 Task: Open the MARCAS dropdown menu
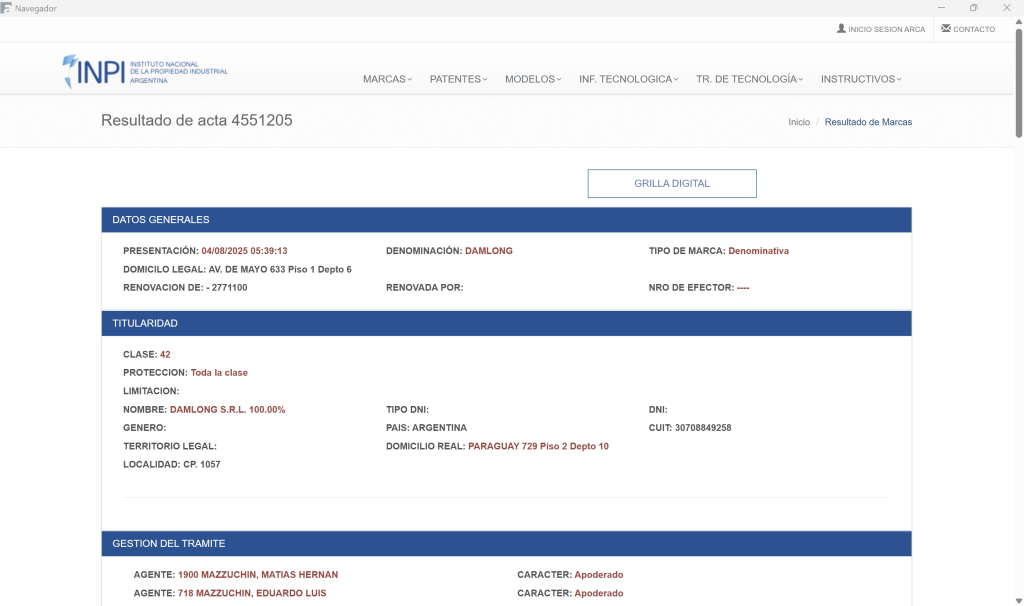click(387, 79)
